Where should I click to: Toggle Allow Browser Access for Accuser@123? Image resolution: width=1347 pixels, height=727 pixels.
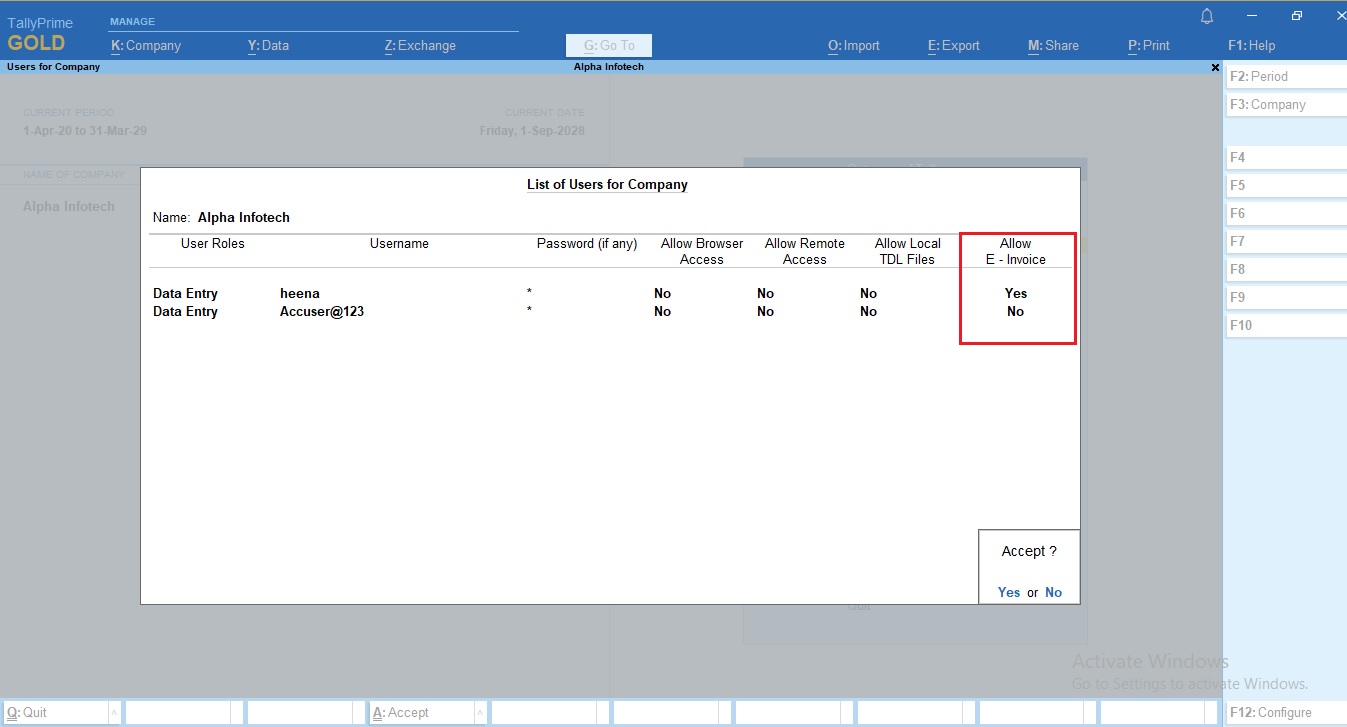[x=662, y=311]
